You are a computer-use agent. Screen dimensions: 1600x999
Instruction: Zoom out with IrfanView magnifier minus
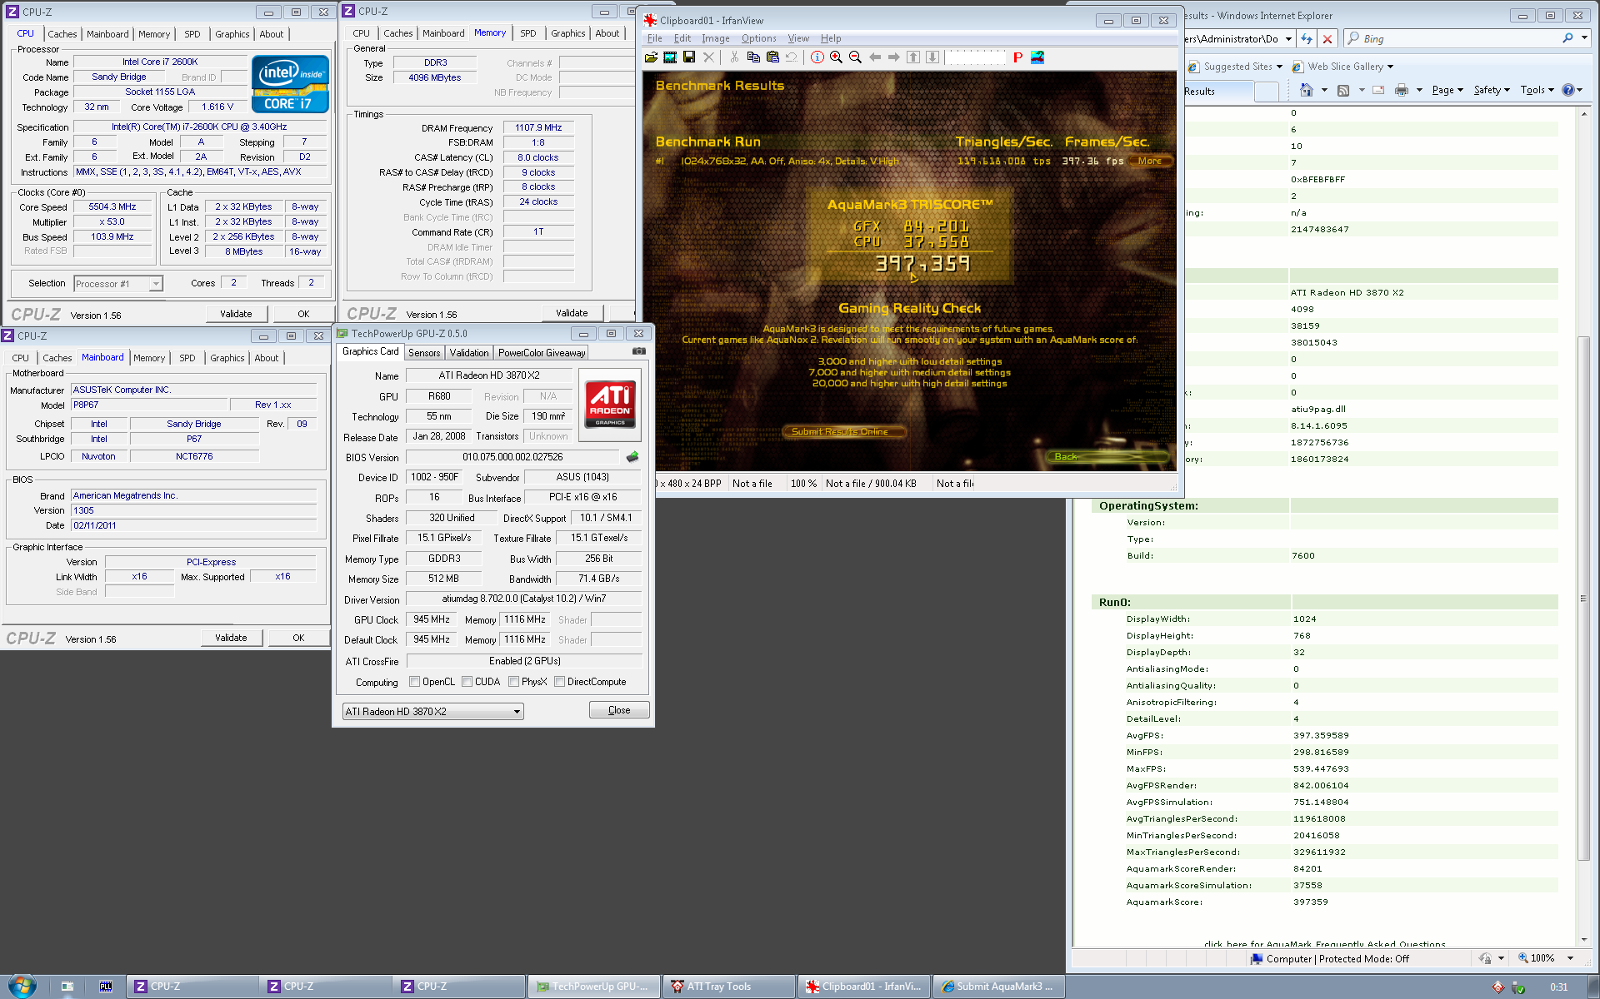(855, 57)
